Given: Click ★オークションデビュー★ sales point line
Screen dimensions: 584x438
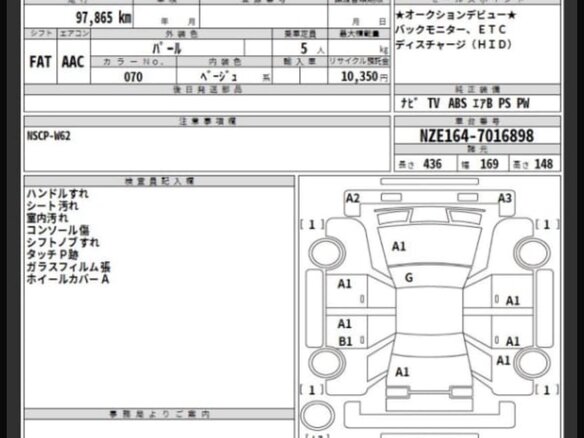Looking at the screenshot, I should [456, 15].
